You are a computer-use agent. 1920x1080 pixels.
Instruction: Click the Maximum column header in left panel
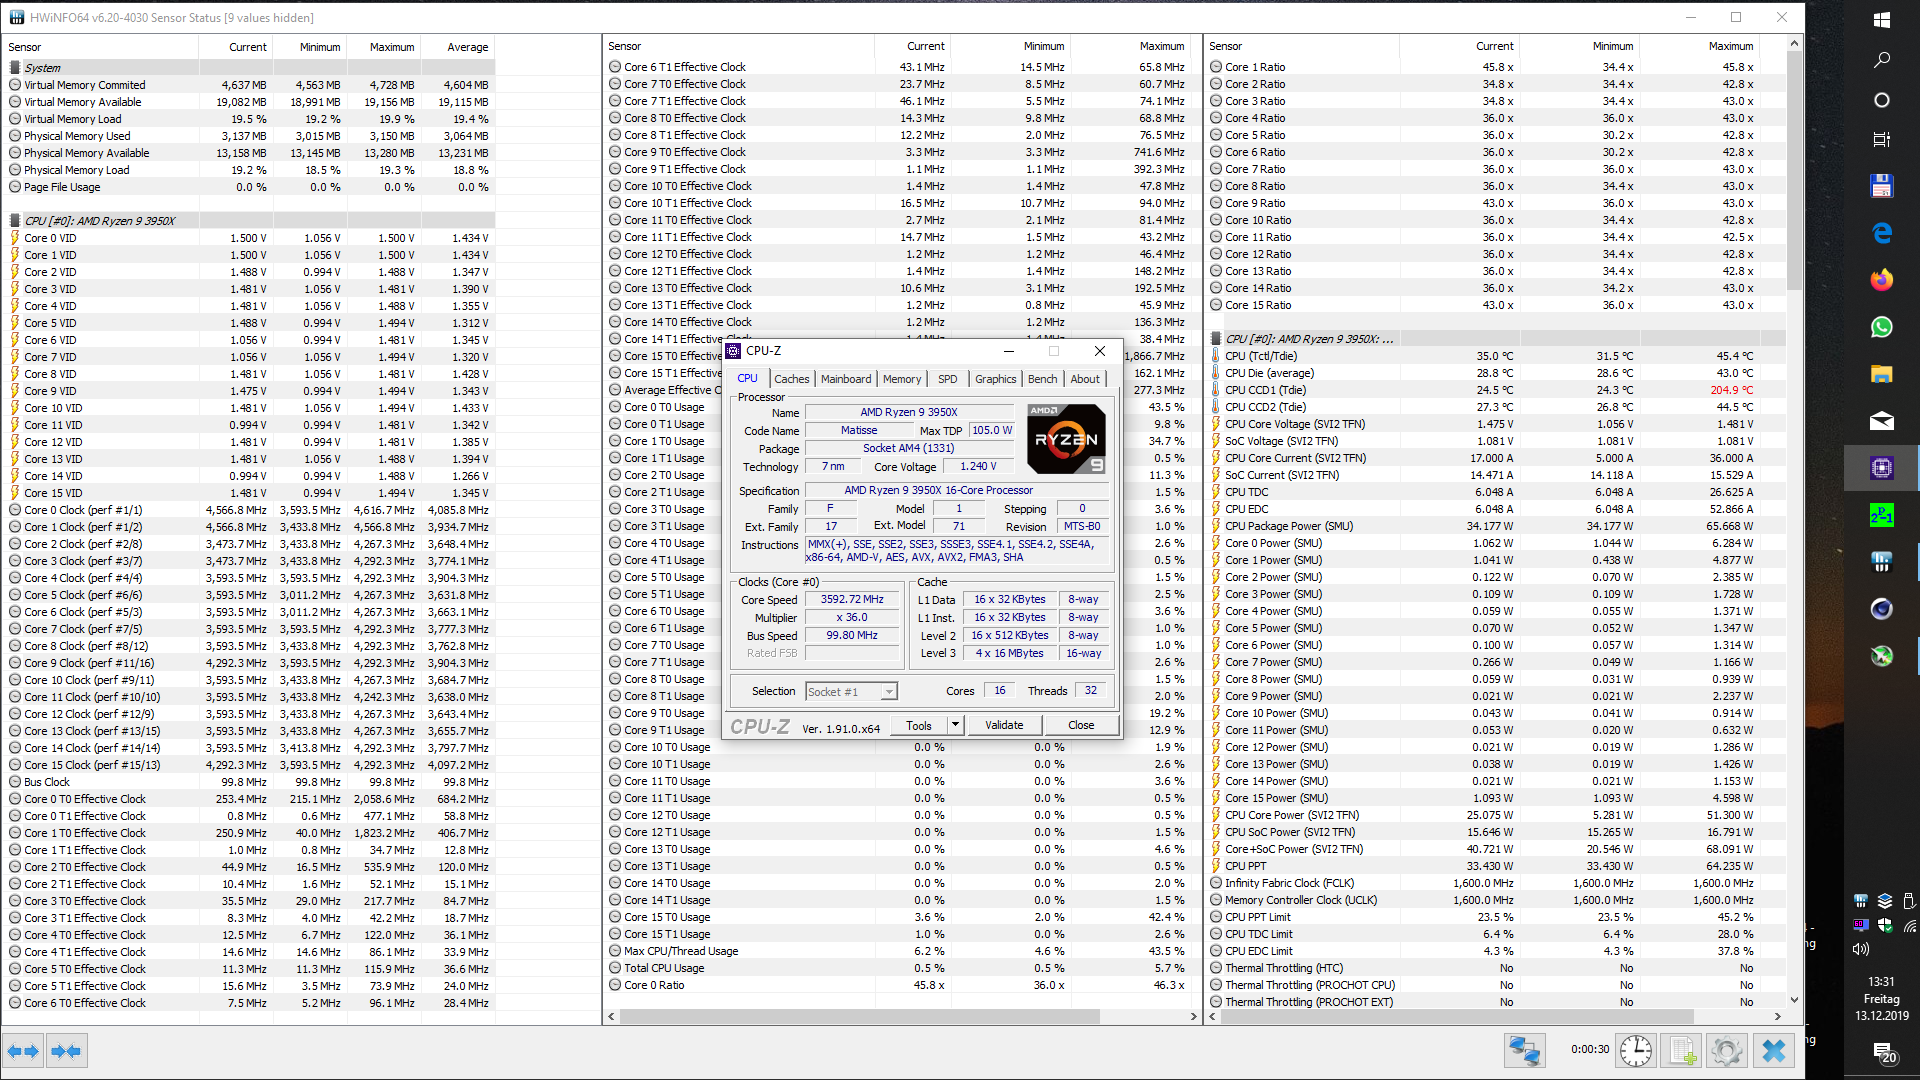[391, 47]
